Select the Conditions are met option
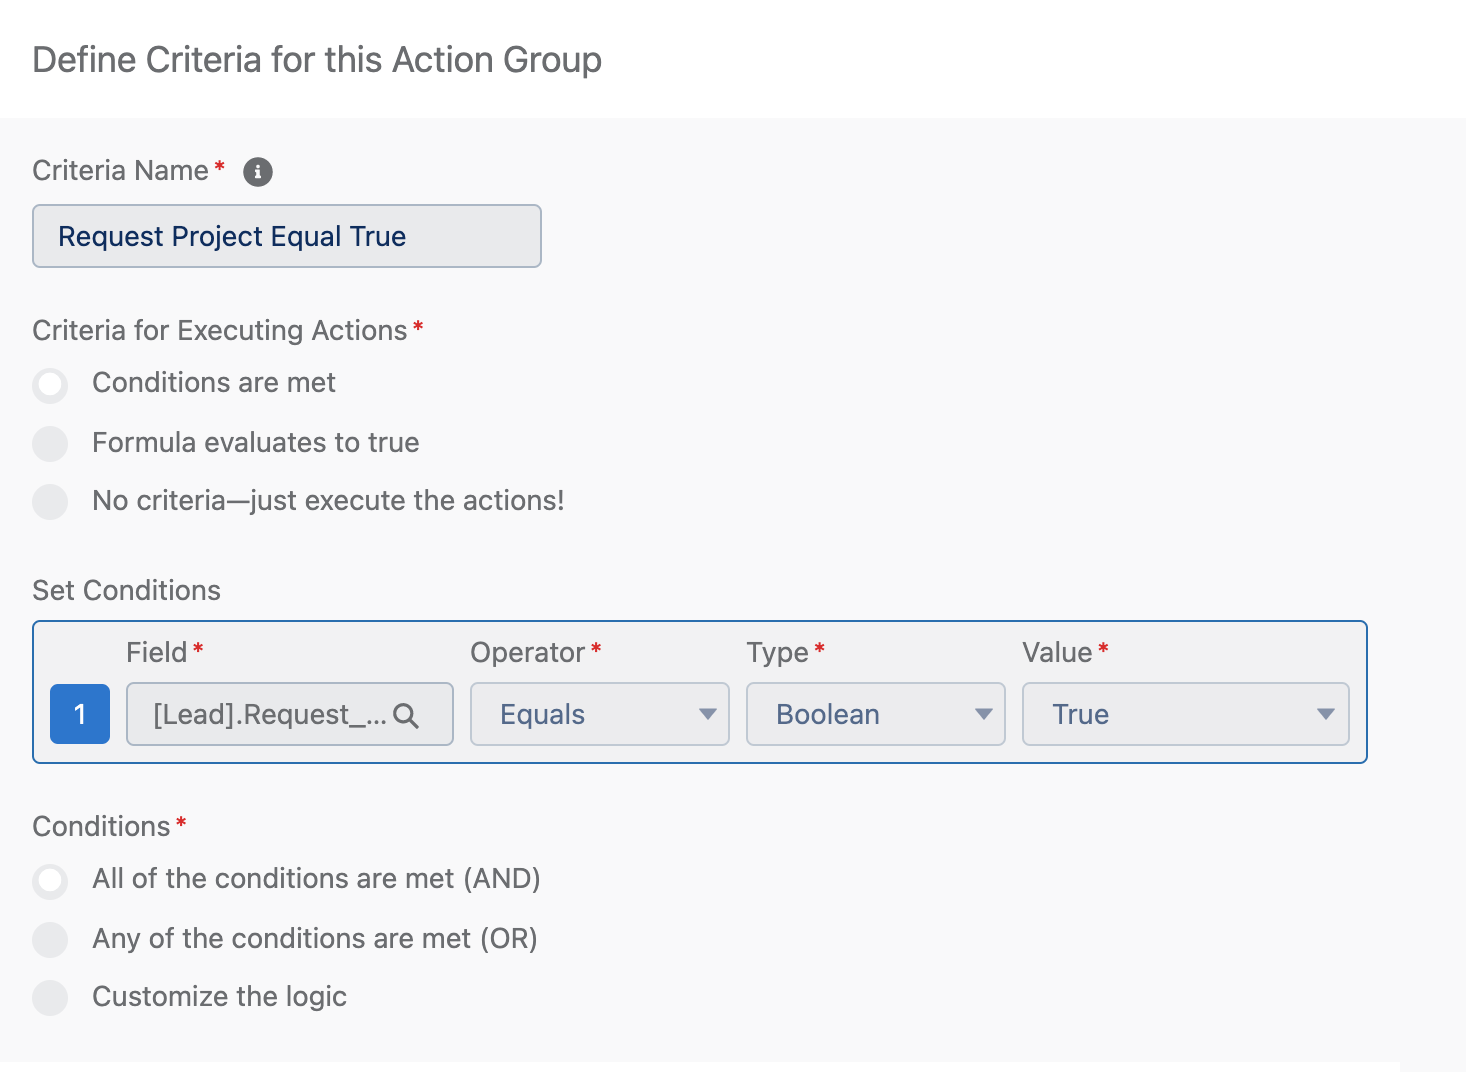The image size is (1466, 1072). [x=50, y=384]
